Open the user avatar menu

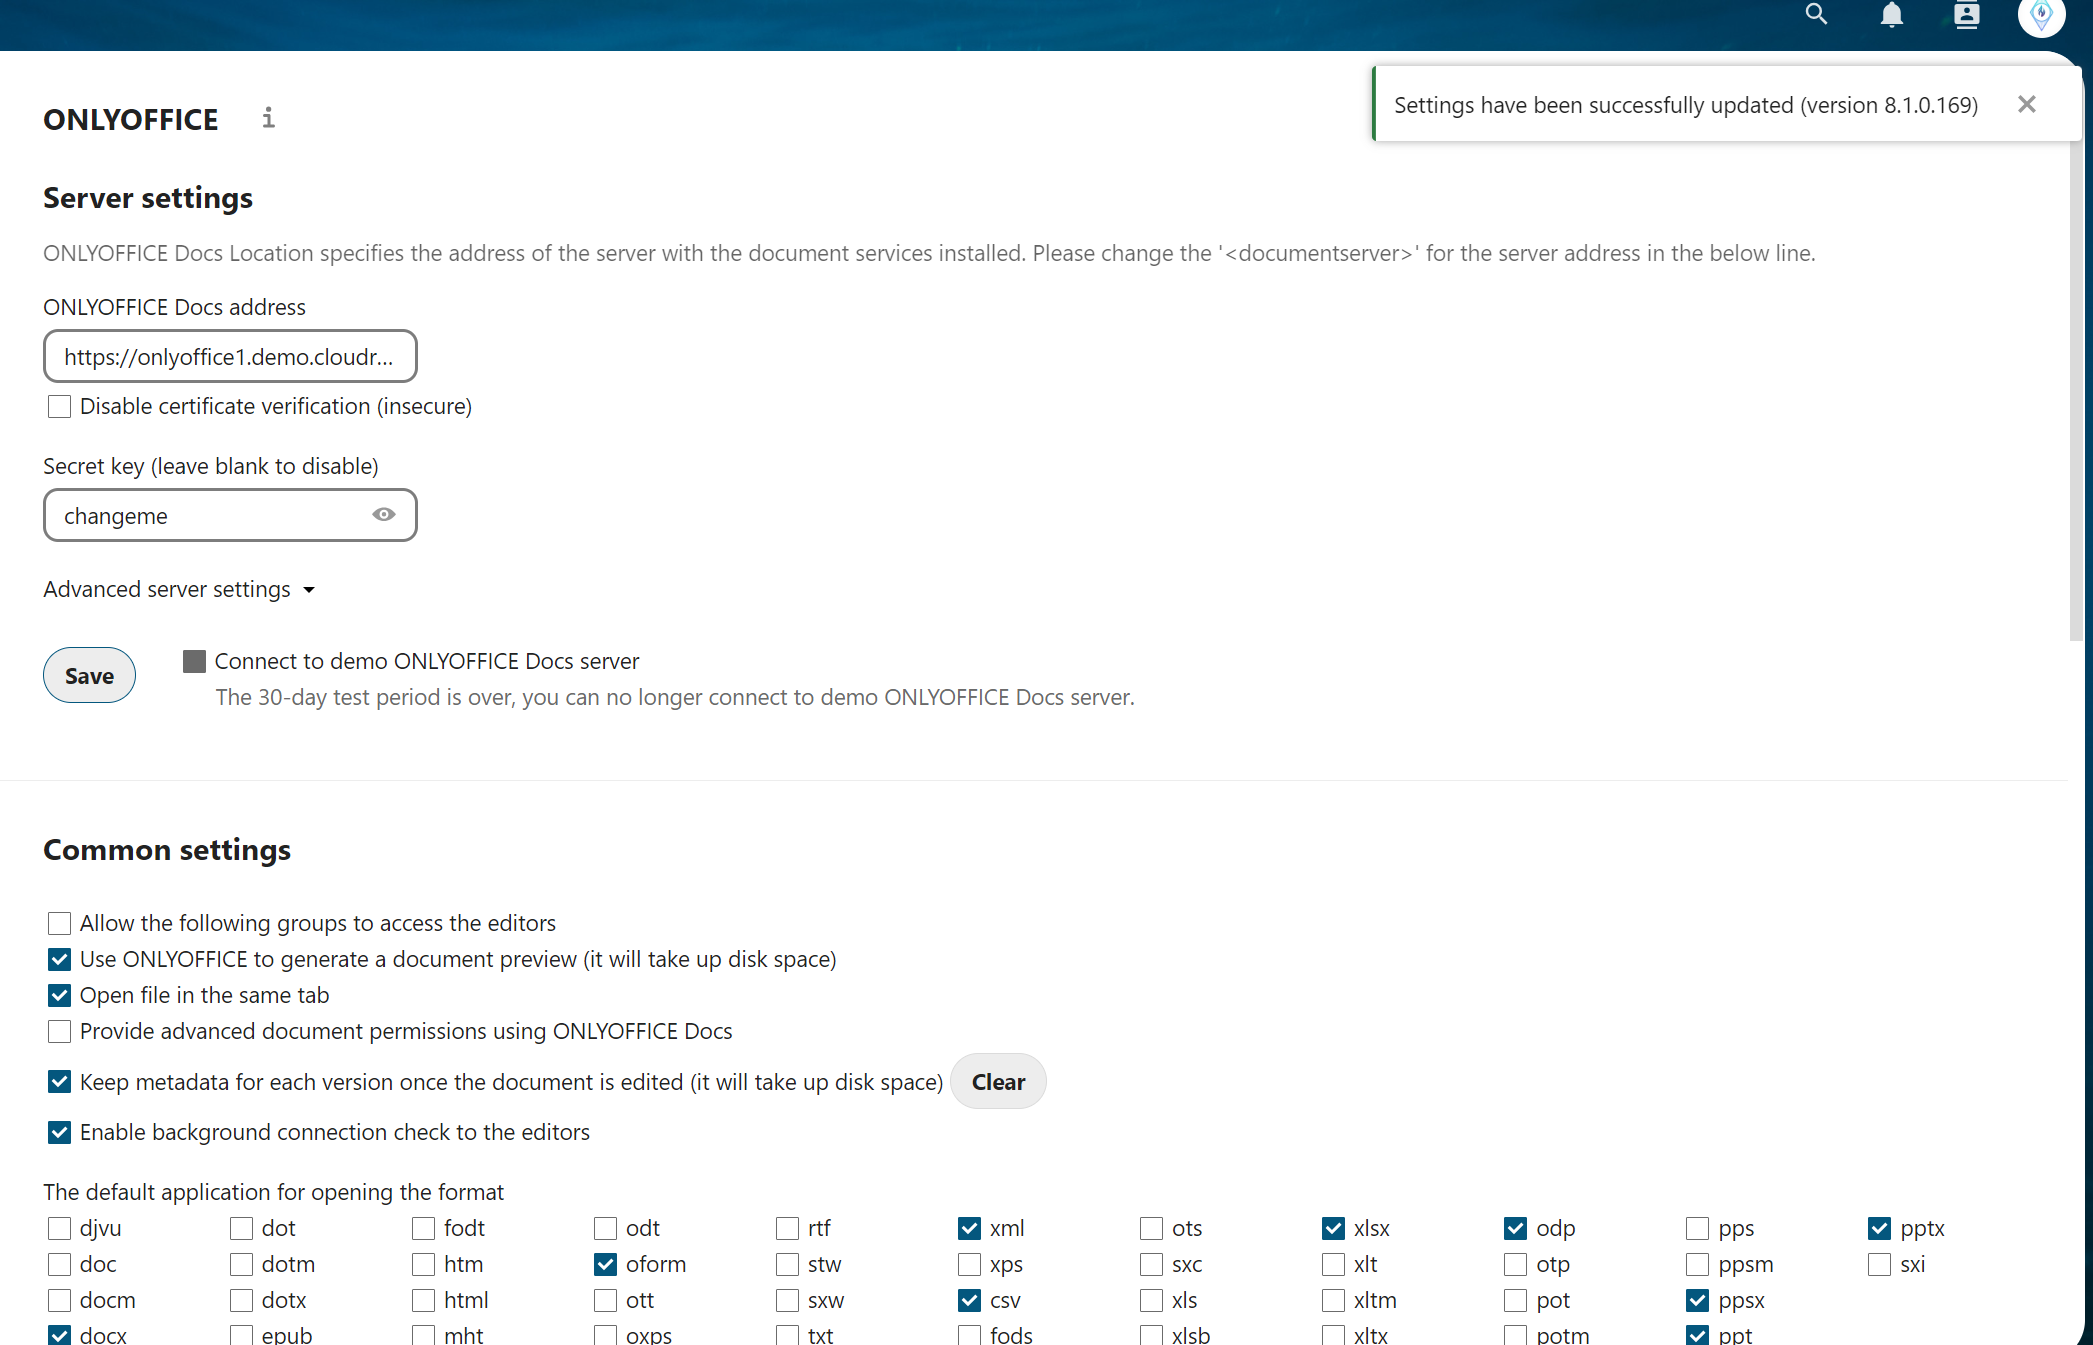[2041, 15]
